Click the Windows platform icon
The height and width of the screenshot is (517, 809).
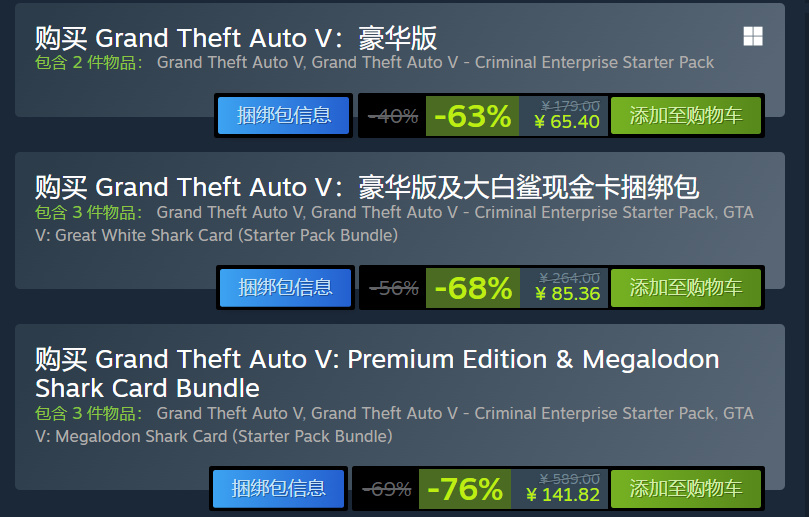[752, 37]
